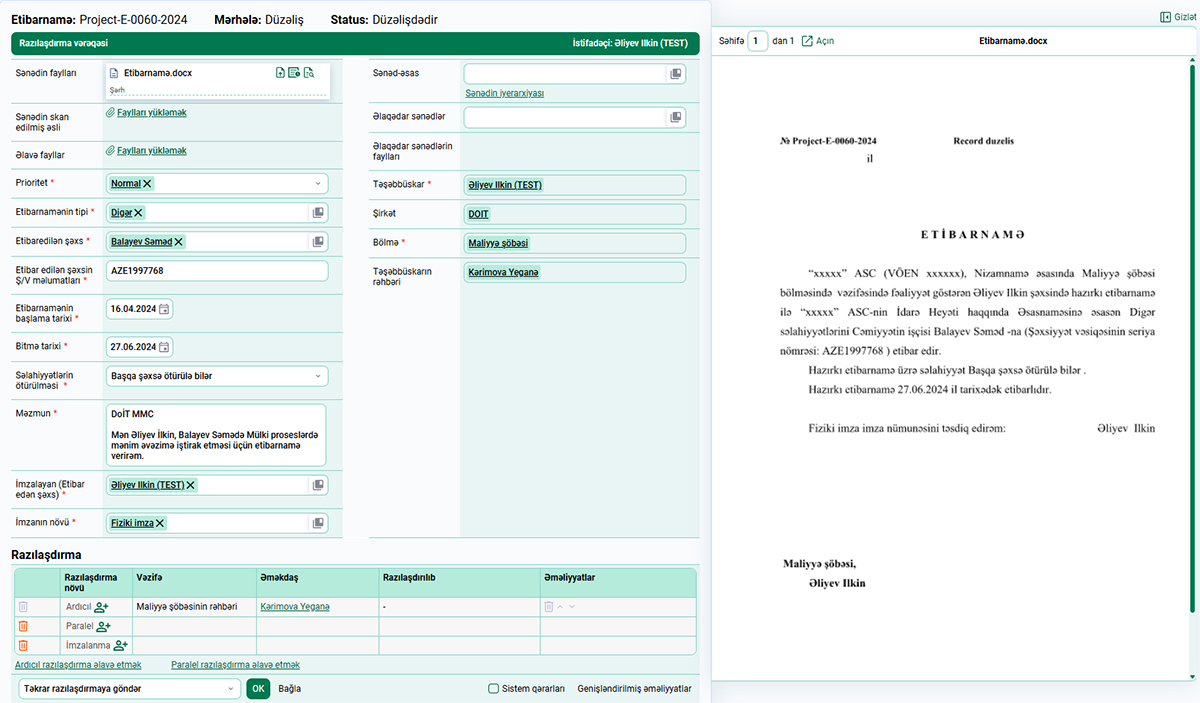Open Genişləndirilmiş əməliyyatlar
The height and width of the screenshot is (703, 1200).
pyautogui.click(x=634, y=688)
